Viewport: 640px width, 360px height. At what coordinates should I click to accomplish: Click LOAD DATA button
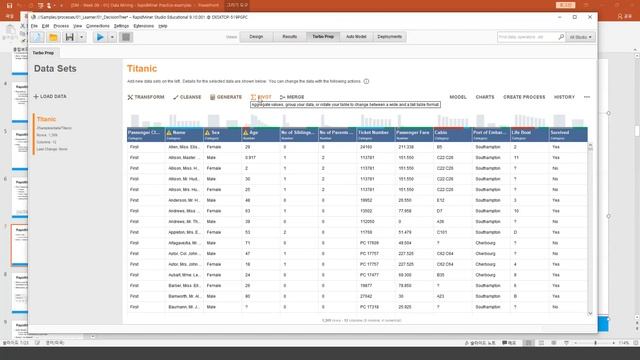[50, 97]
